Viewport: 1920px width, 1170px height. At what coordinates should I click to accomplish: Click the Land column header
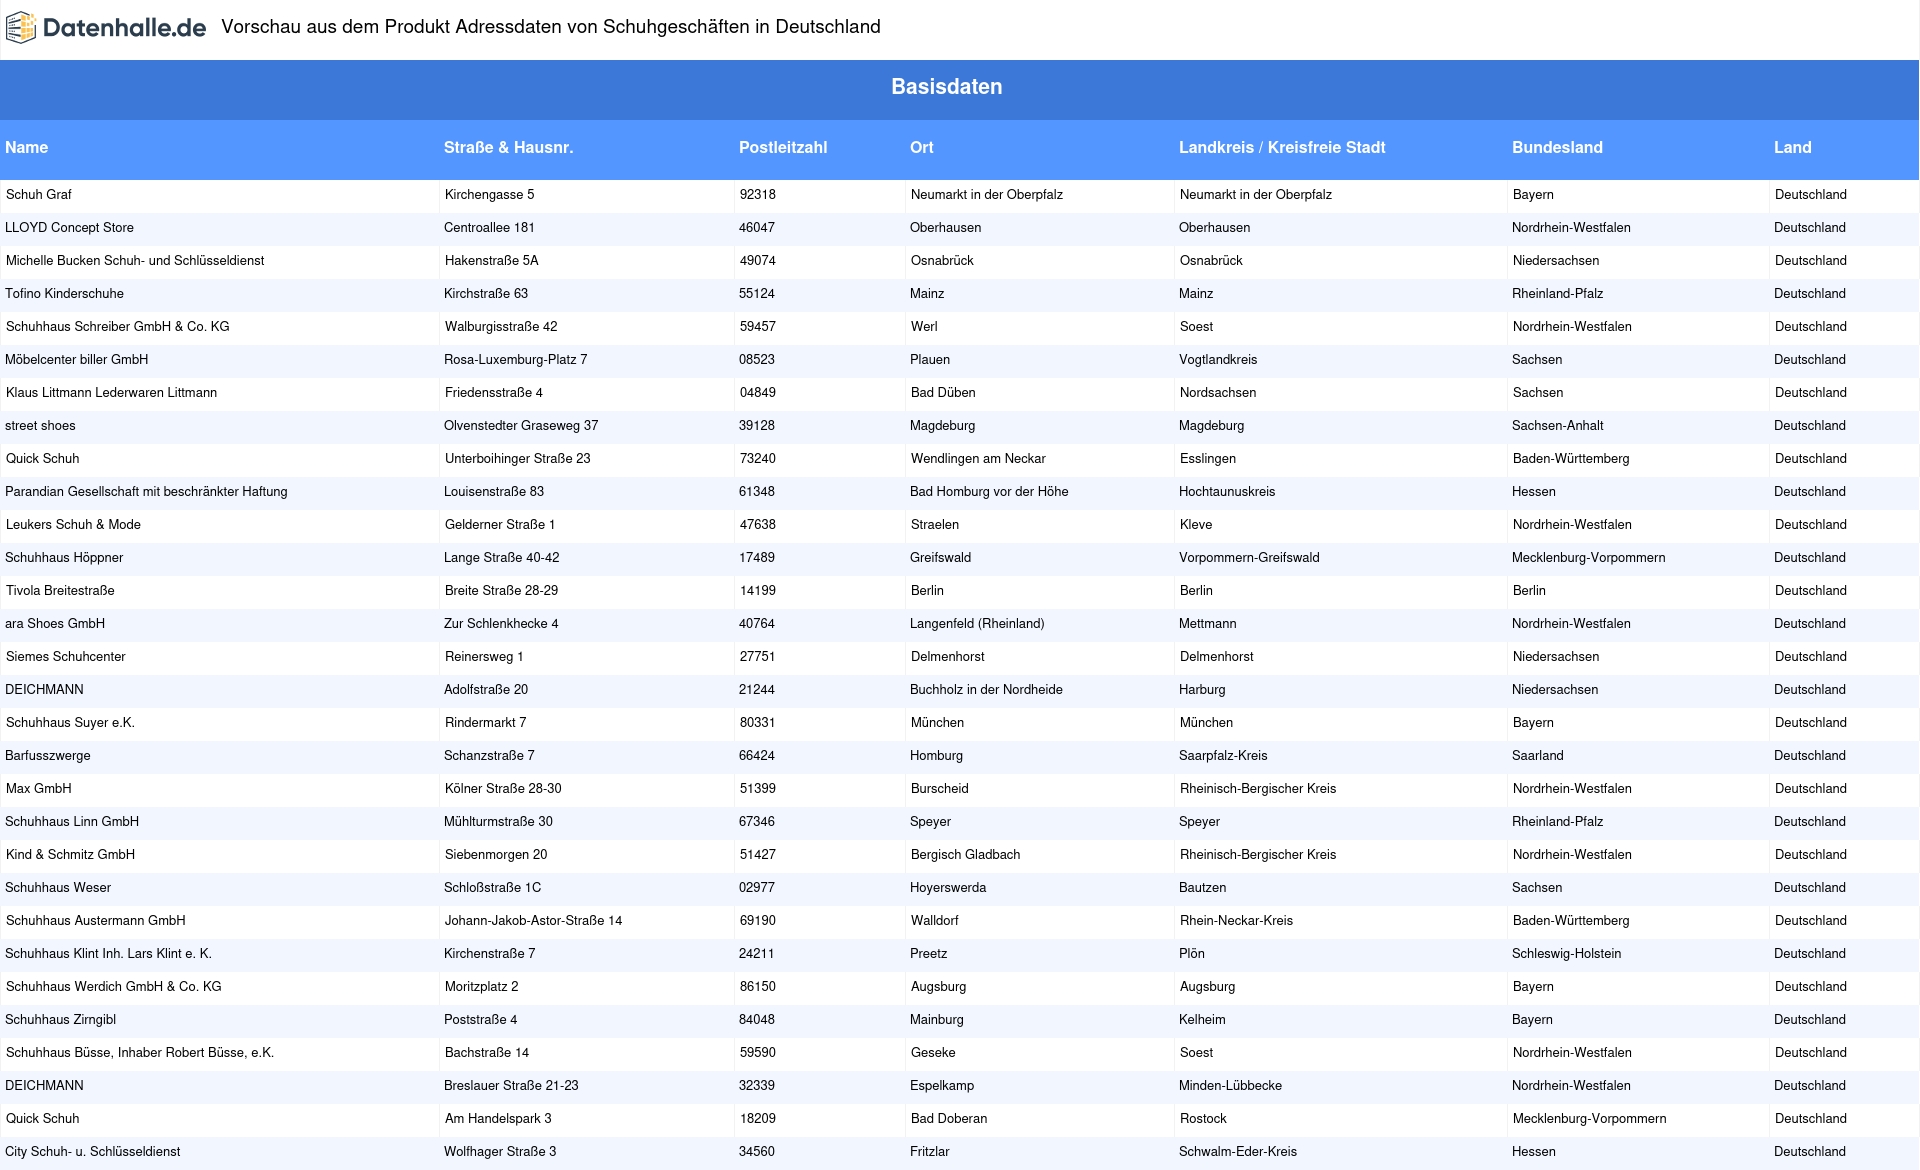[x=1792, y=147]
